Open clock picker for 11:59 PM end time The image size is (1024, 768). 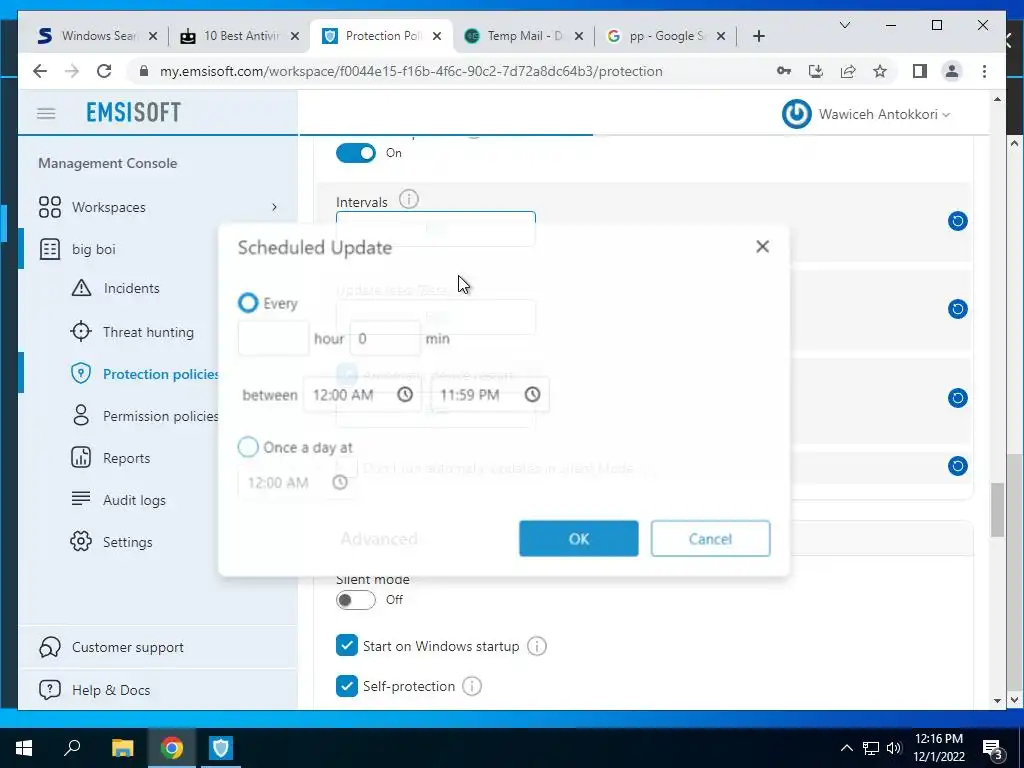[x=532, y=394]
